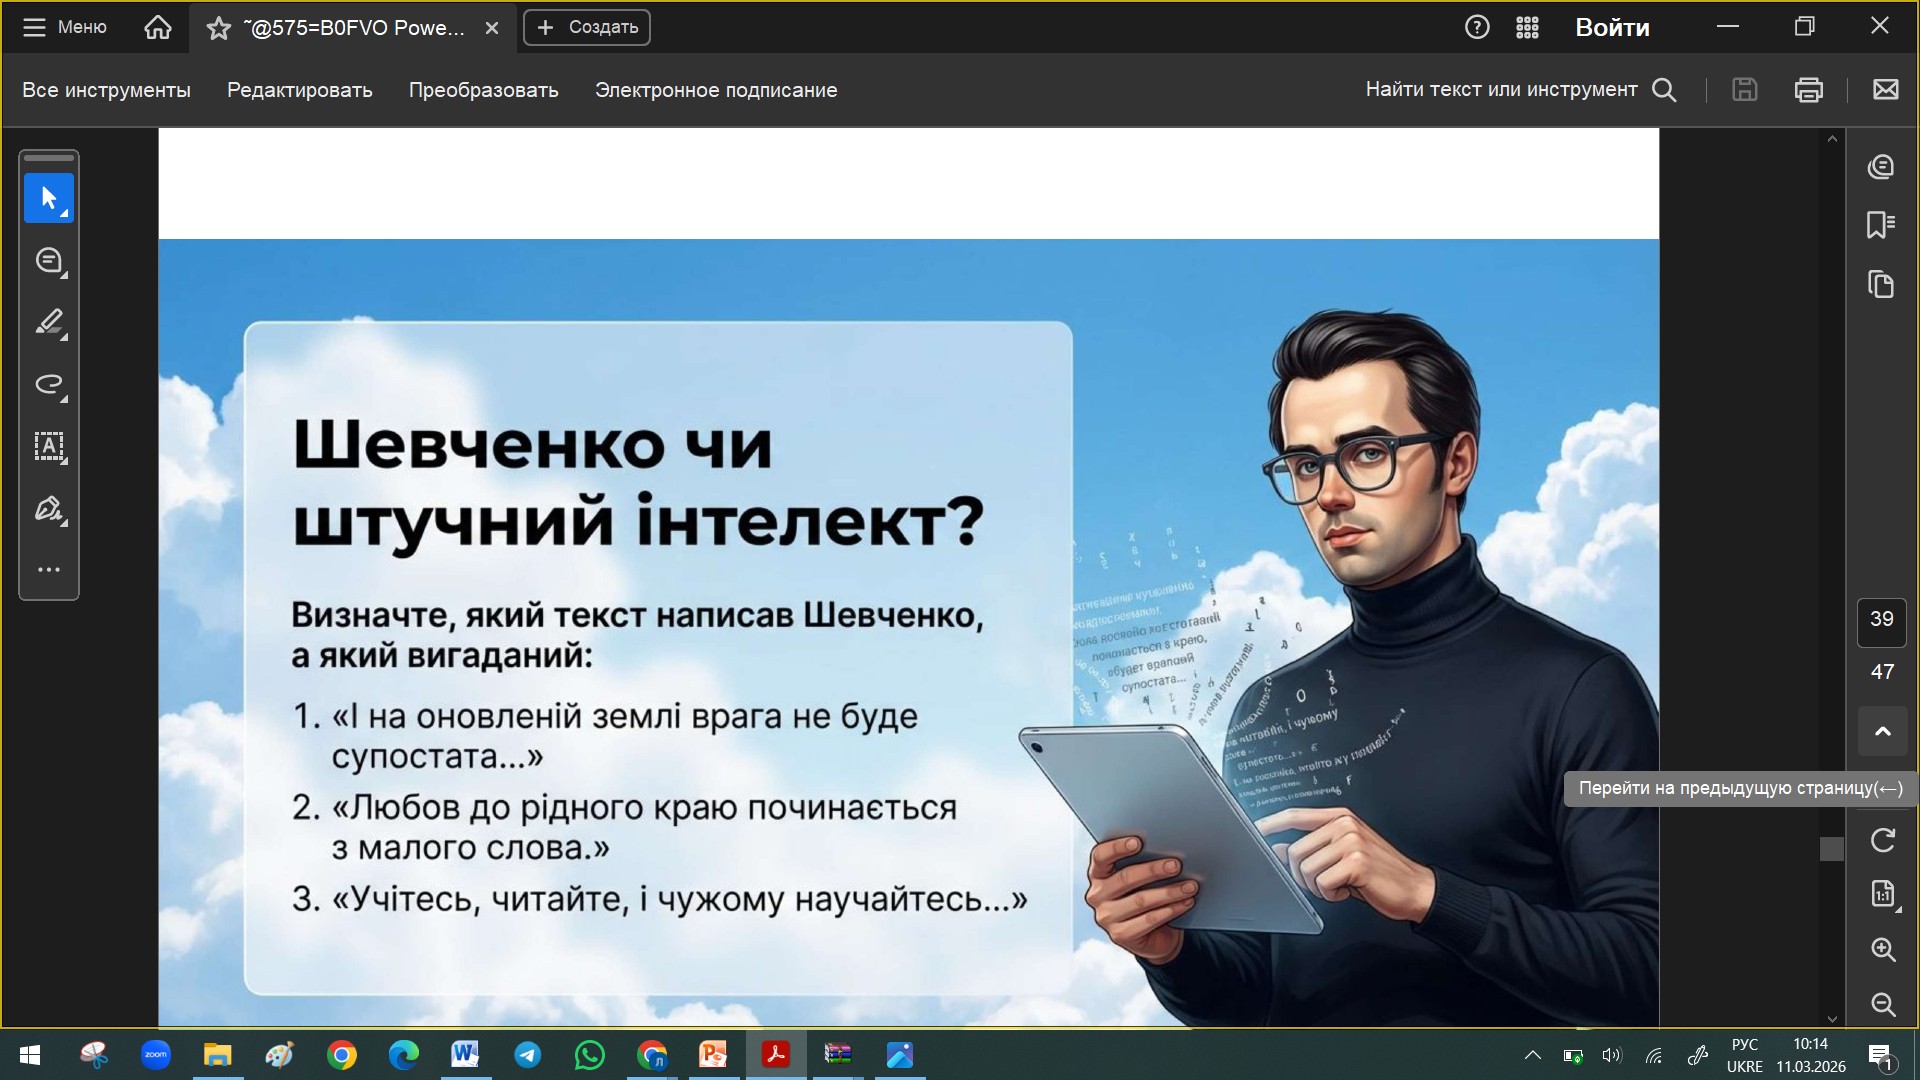Click the vertical scrollbar thumb

pyautogui.click(x=1832, y=849)
